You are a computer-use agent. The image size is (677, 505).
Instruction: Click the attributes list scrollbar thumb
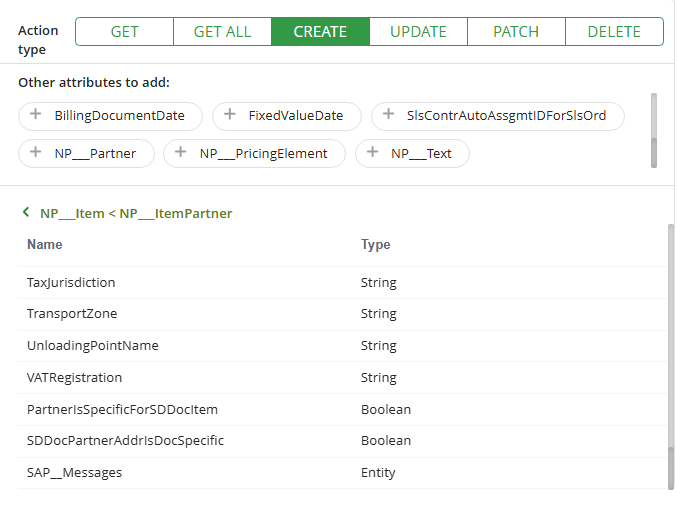654,152
